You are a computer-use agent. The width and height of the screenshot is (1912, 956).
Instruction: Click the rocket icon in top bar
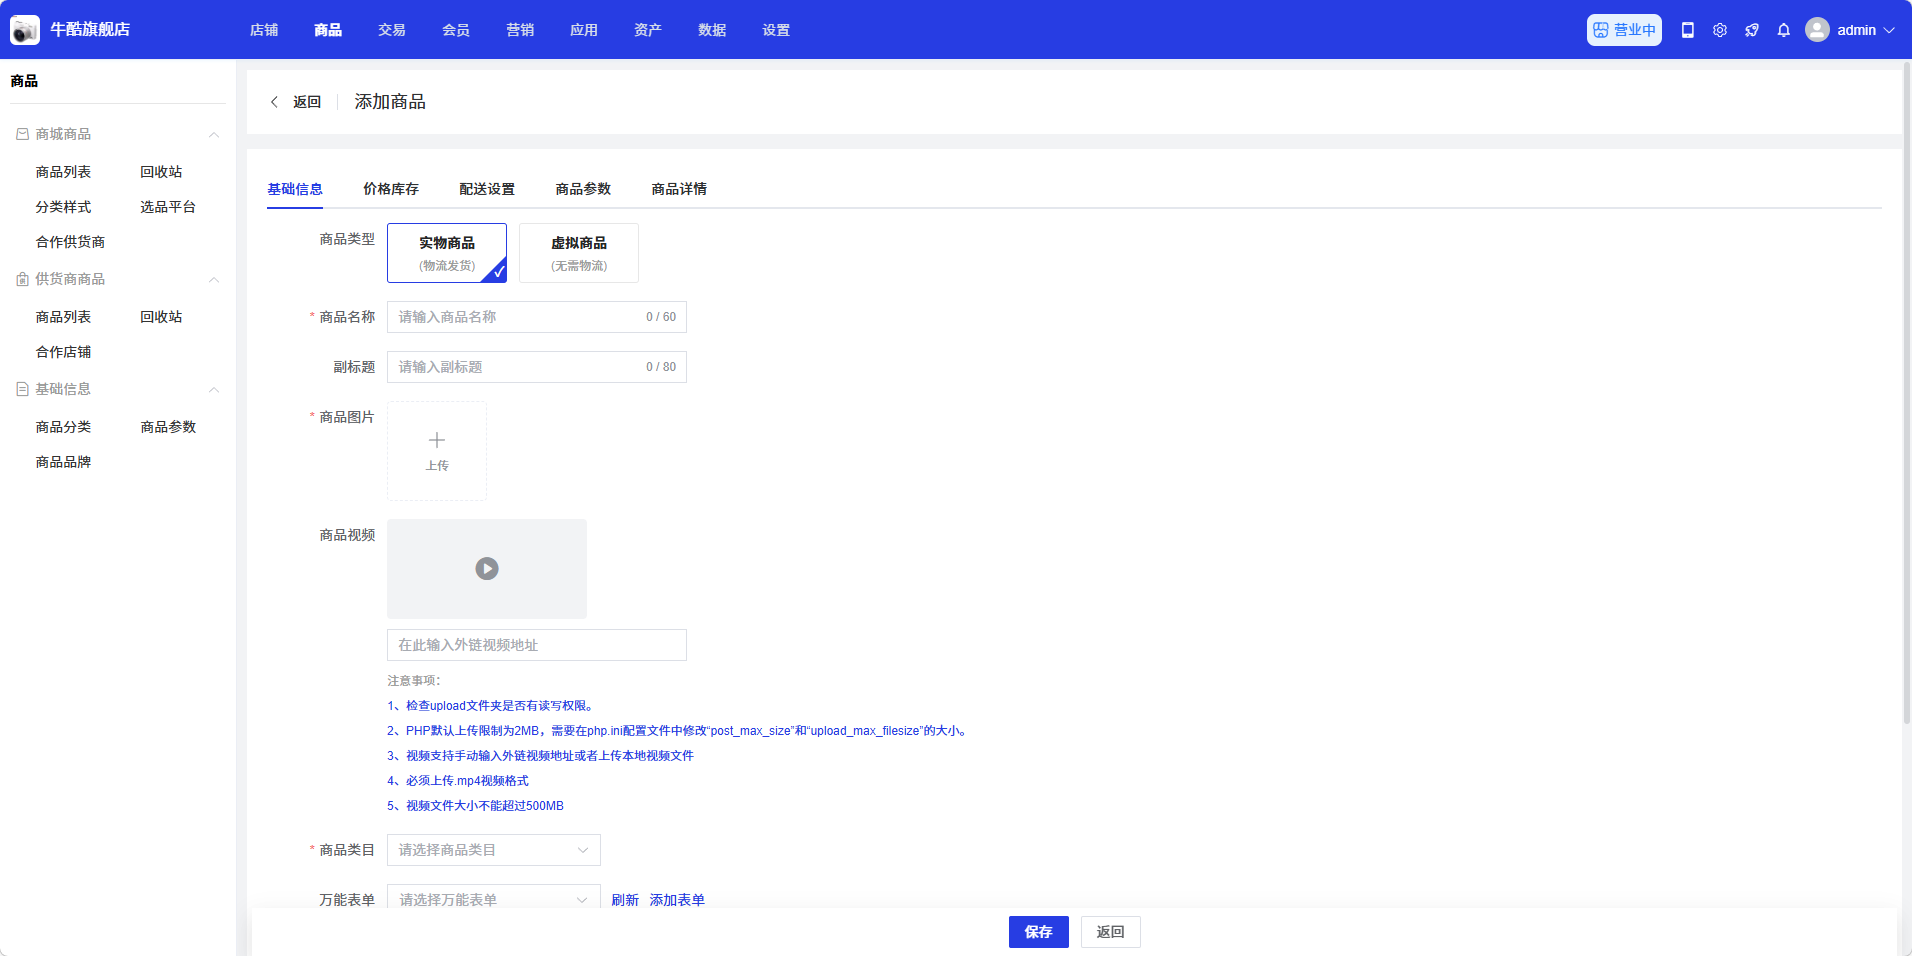click(x=1752, y=30)
